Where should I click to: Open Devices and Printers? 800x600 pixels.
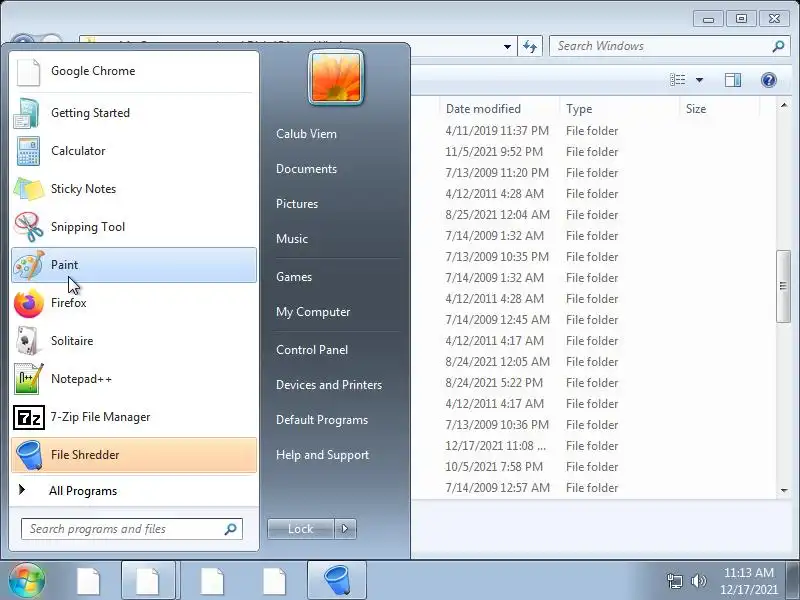pos(329,385)
